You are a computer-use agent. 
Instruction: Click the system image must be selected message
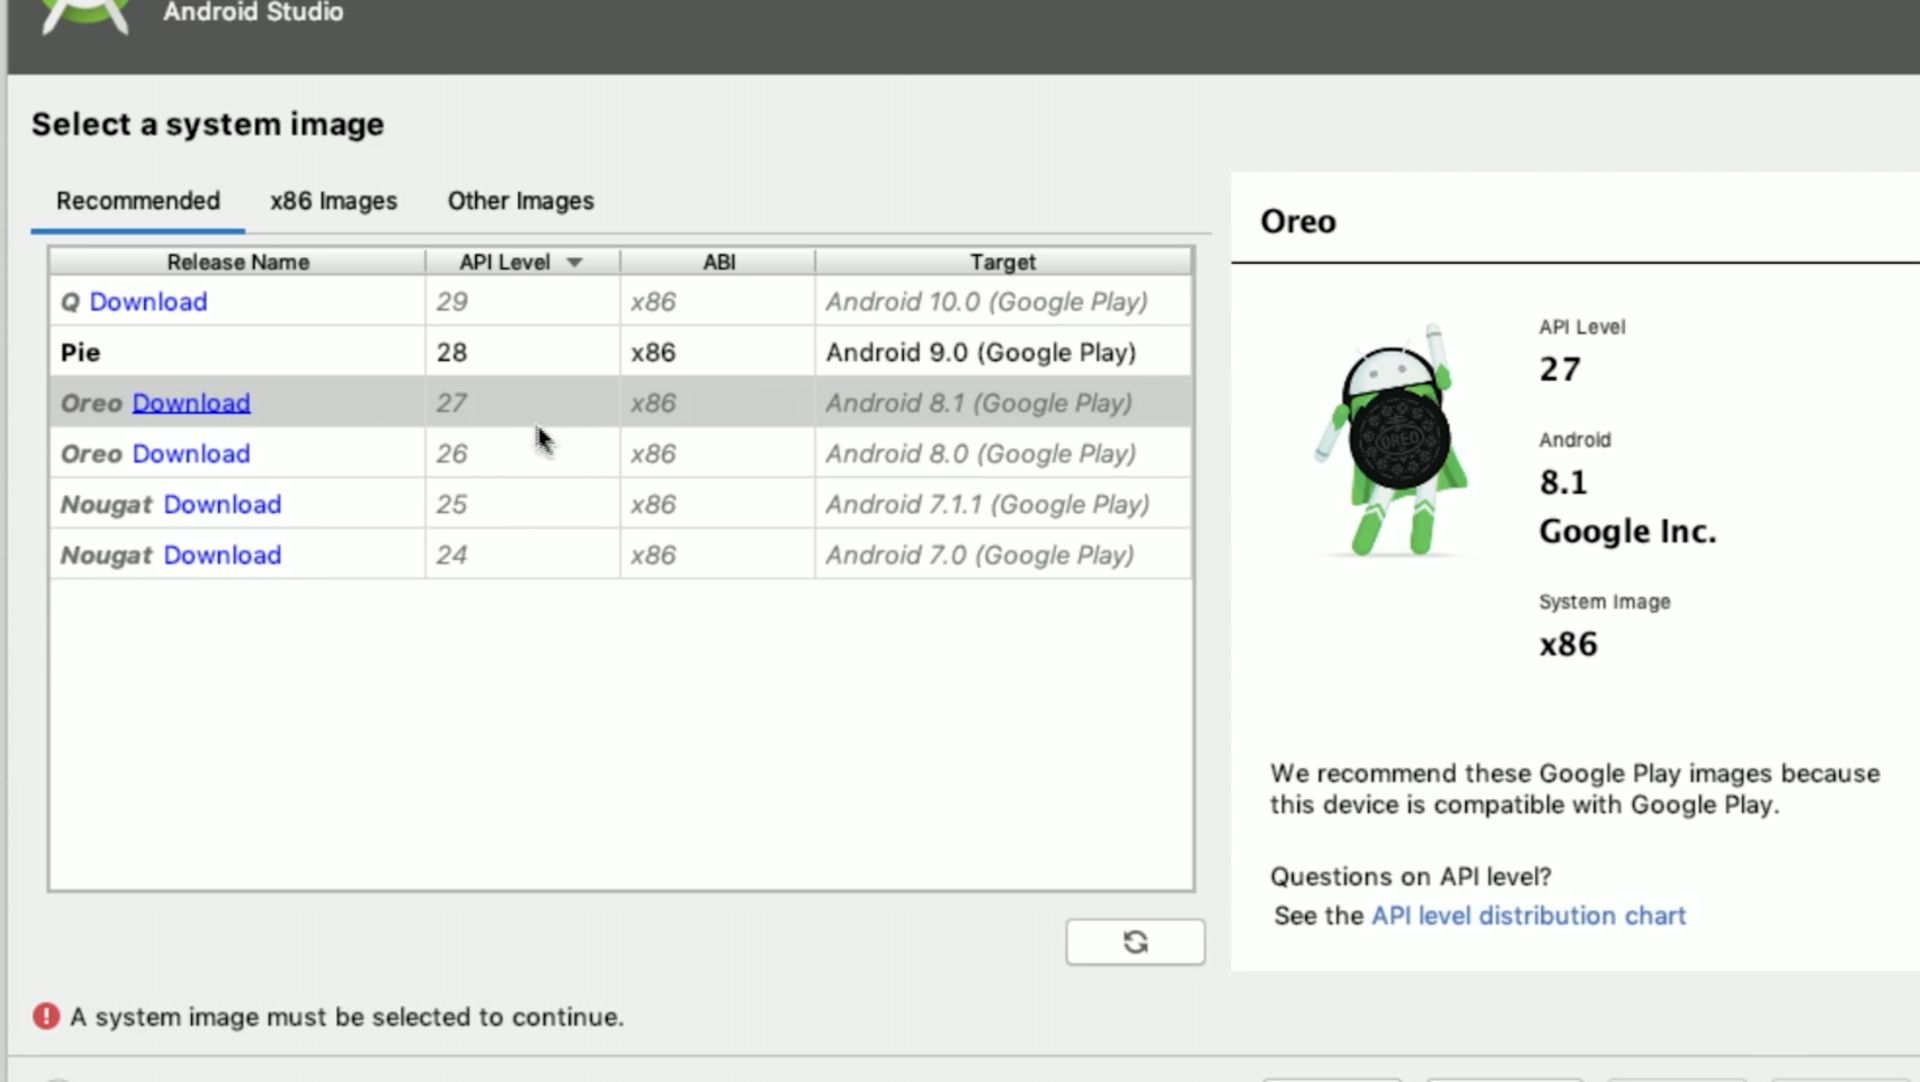(347, 1017)
